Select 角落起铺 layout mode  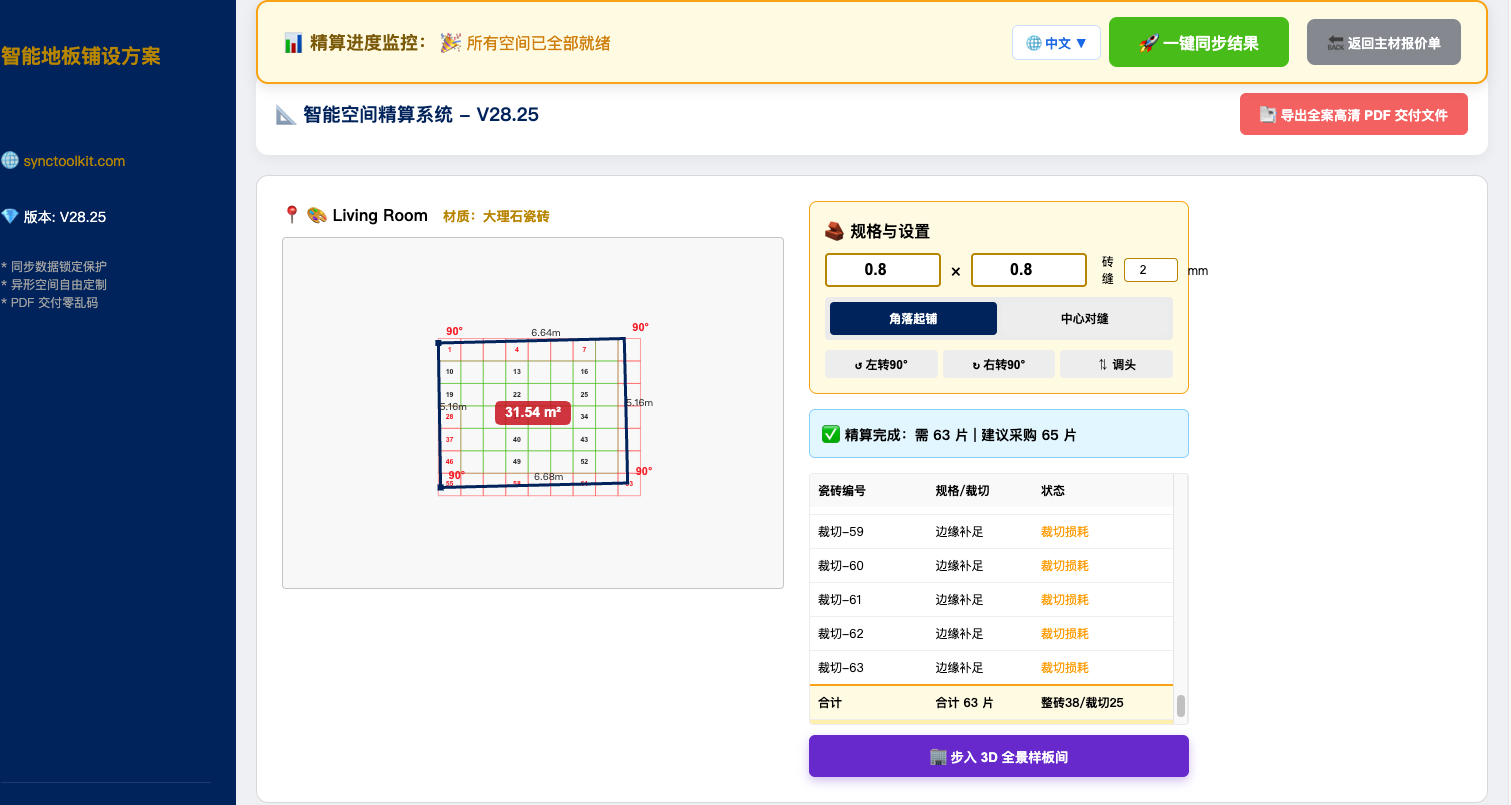click(x=913, y=319)
